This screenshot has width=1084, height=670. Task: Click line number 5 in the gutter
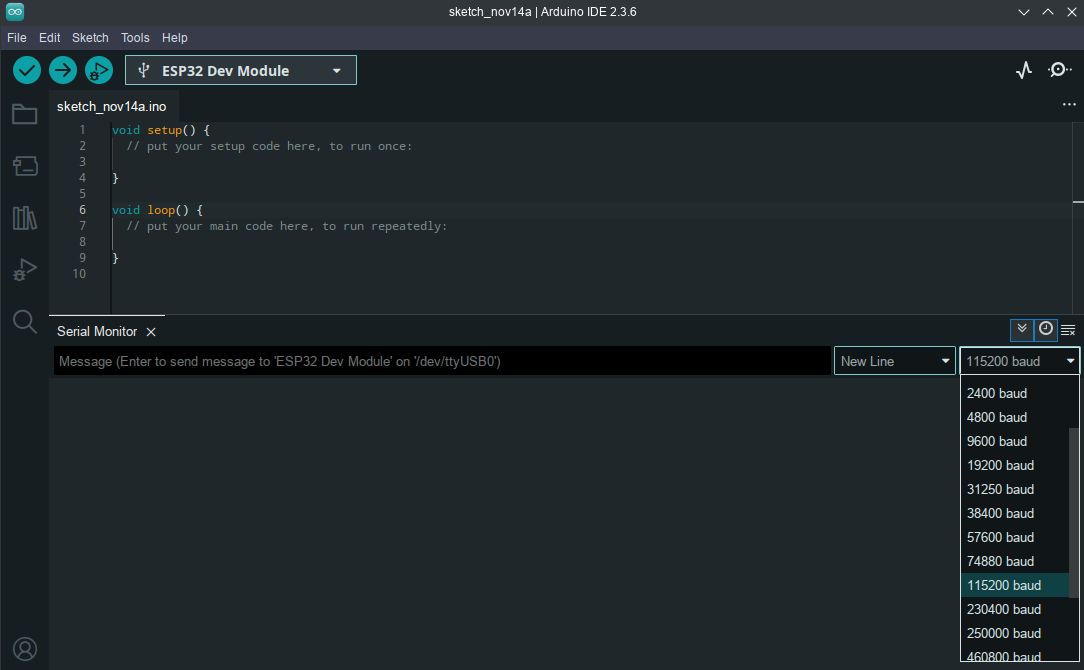(x=82, y=194)
